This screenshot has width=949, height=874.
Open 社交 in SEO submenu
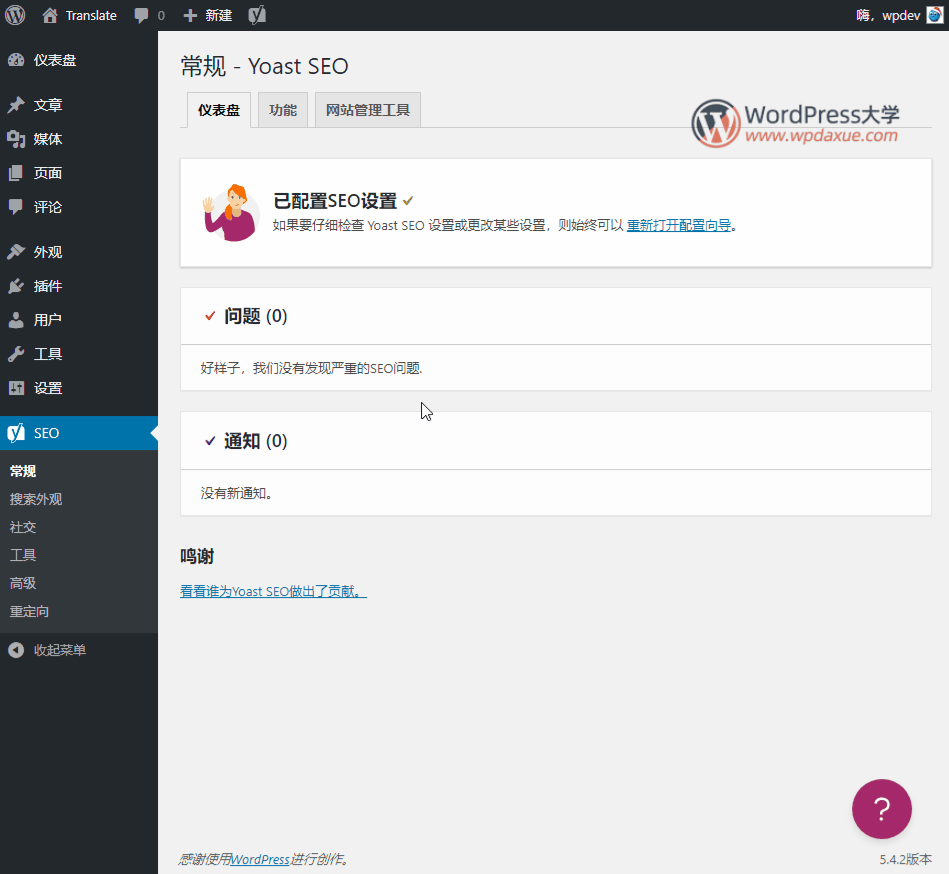coord(23,527)
